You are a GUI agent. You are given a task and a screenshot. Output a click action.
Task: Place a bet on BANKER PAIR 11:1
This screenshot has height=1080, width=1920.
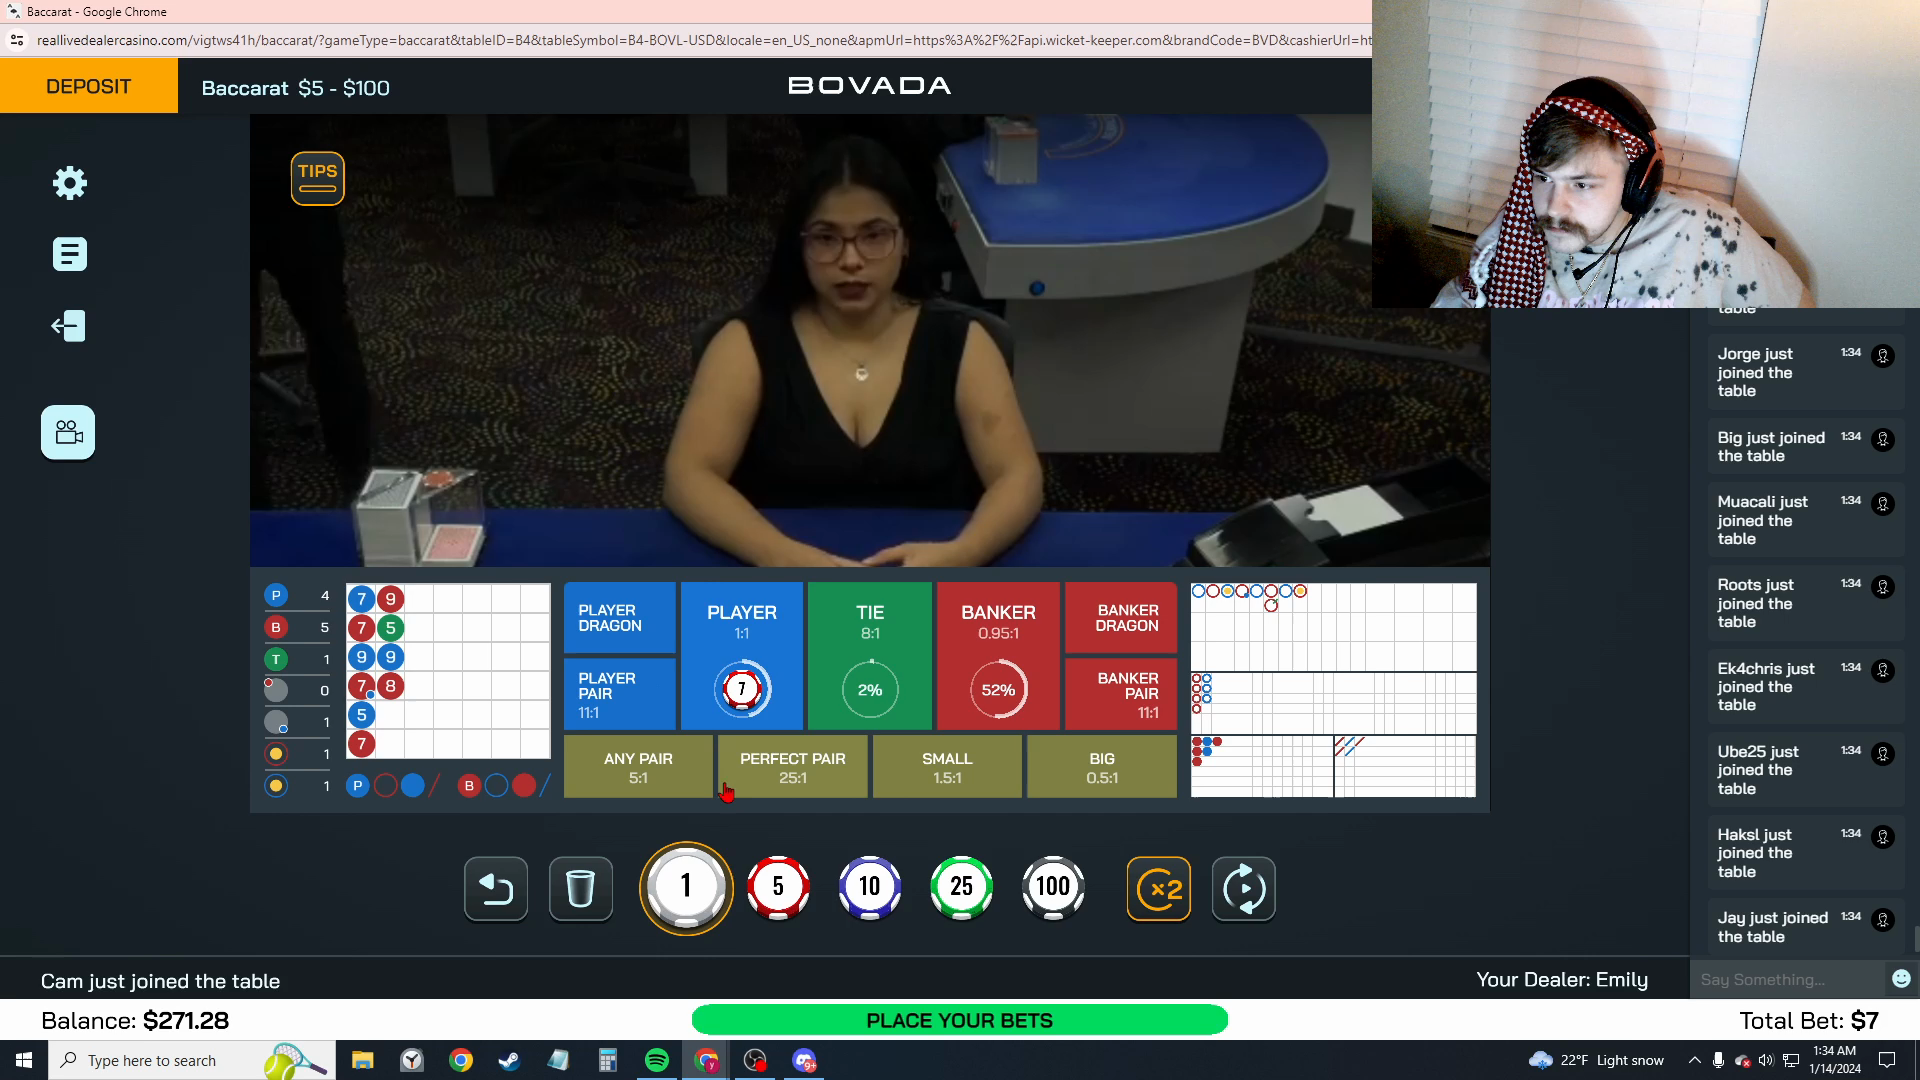click(1121, 694)
